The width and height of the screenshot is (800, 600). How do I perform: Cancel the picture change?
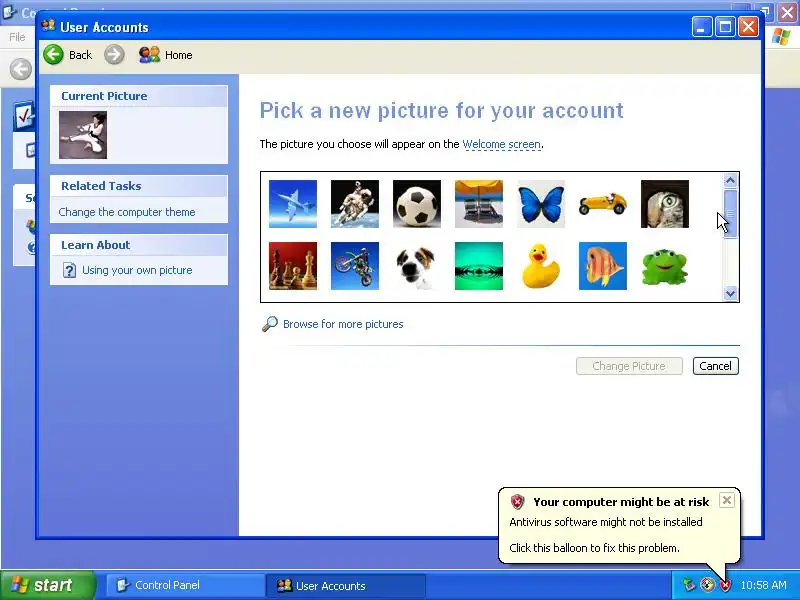point(715,366)
